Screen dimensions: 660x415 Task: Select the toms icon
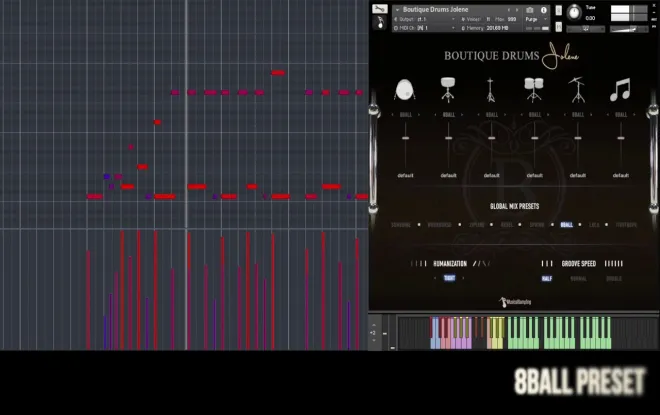coord(534,90)
